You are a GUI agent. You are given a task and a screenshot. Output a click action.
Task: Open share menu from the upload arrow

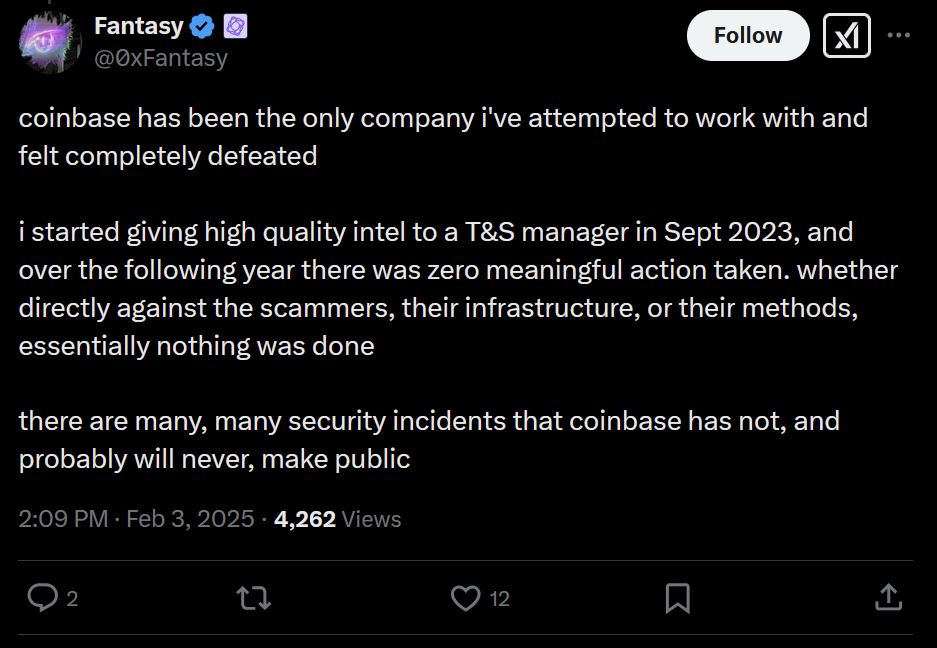pos(888,598)
